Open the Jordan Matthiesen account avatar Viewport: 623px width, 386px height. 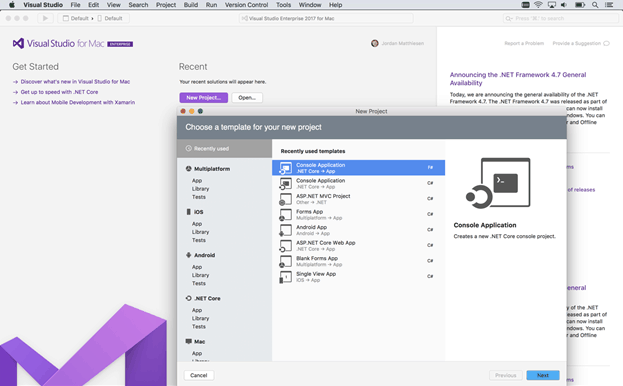click(x=375, y=43)
